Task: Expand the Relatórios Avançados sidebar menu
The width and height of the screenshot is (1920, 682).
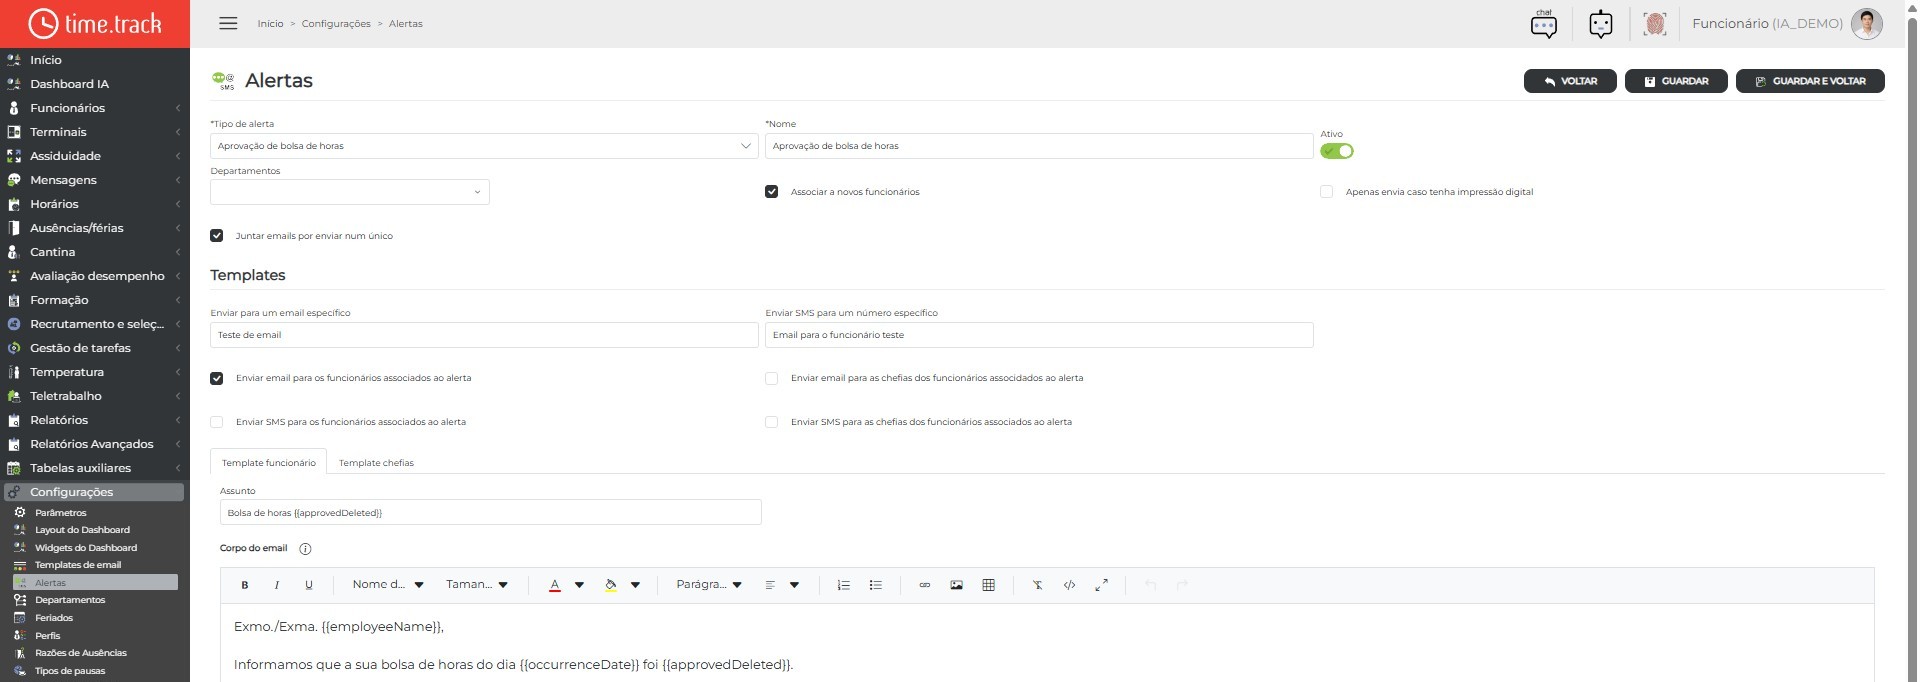Action: pyautogui.click(x=95, y=444)
